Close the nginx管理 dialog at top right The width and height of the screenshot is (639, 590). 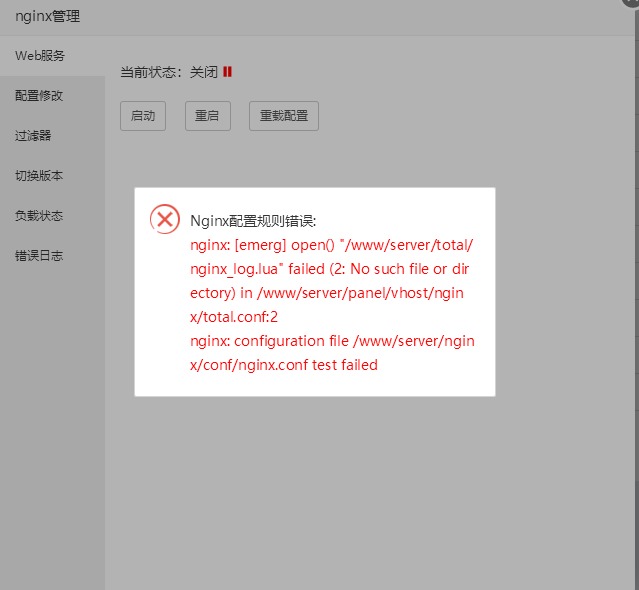(x=631, y=2)
